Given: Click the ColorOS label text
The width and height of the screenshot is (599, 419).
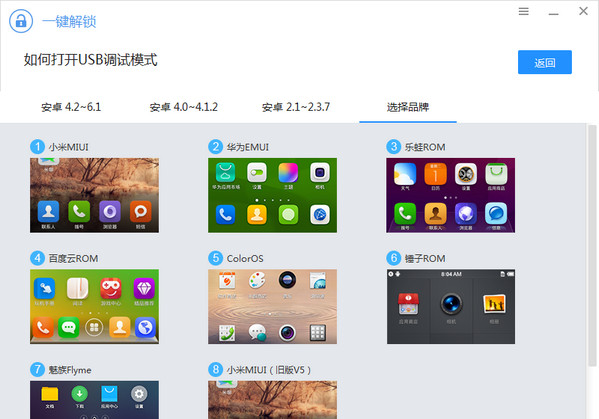Looking at the screenshot, I should [245, 259].
